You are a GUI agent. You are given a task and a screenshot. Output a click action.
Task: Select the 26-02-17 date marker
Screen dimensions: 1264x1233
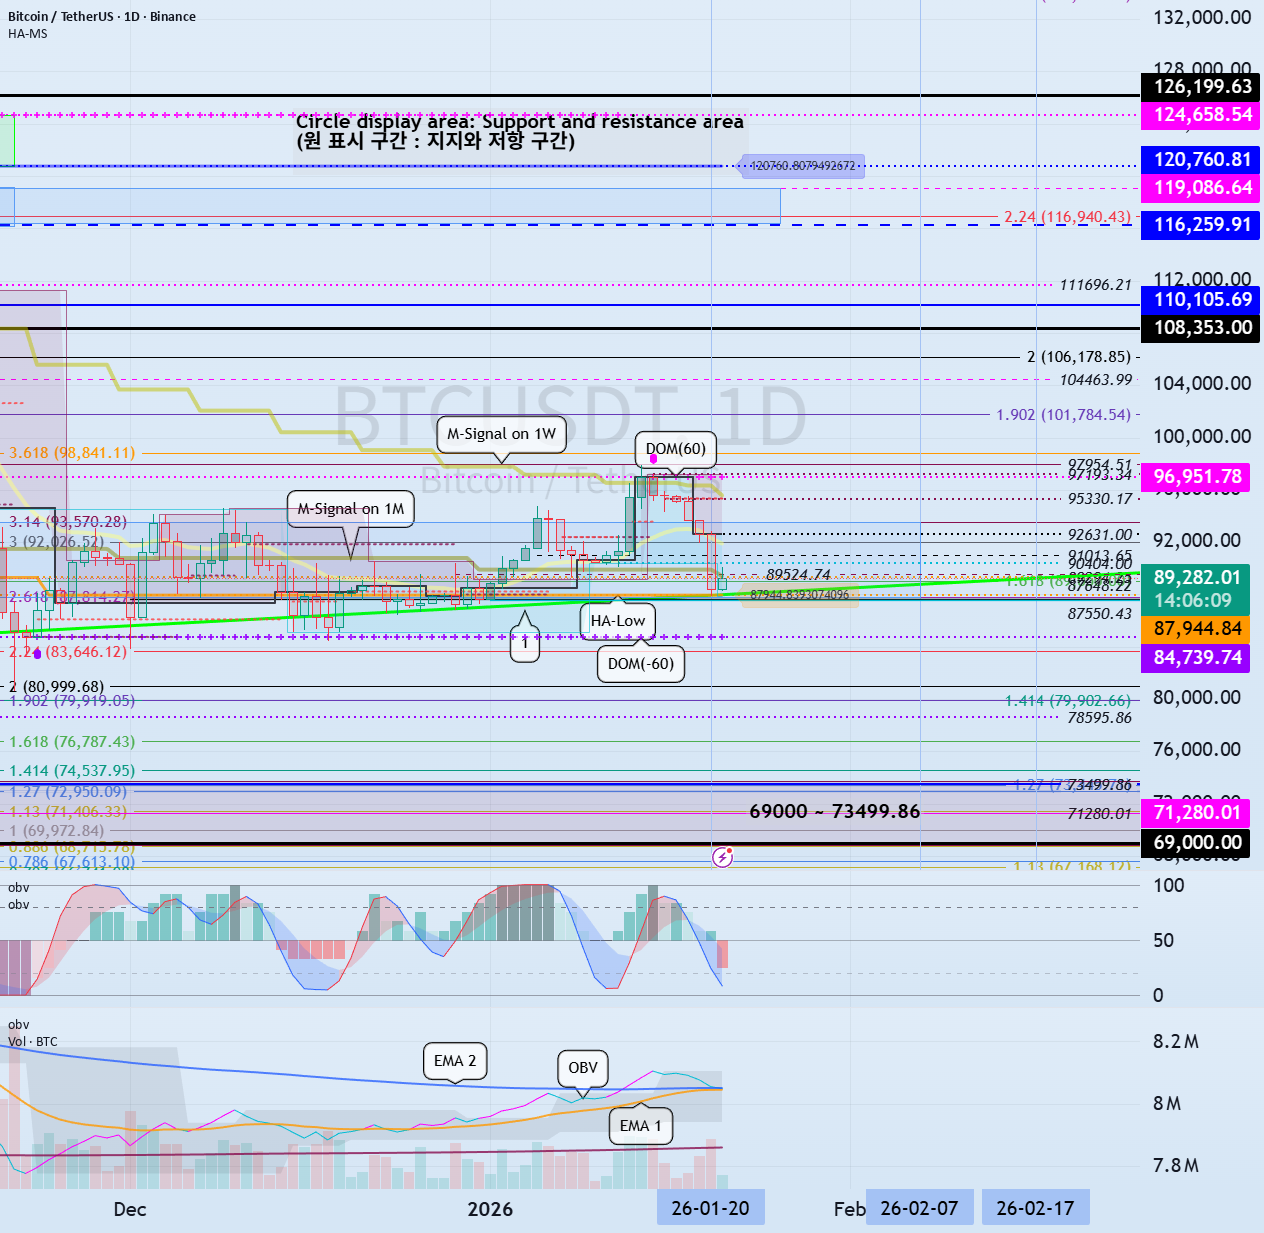[x=1035, y=1208]
